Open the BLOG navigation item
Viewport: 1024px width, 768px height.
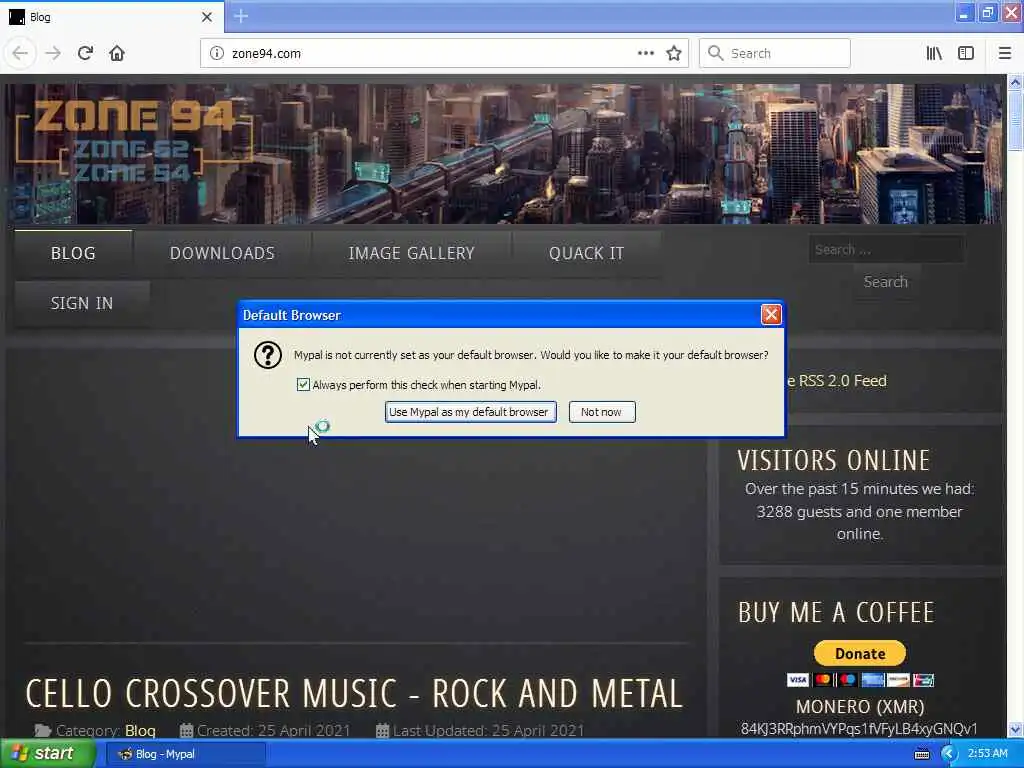(x=73, y=253)
